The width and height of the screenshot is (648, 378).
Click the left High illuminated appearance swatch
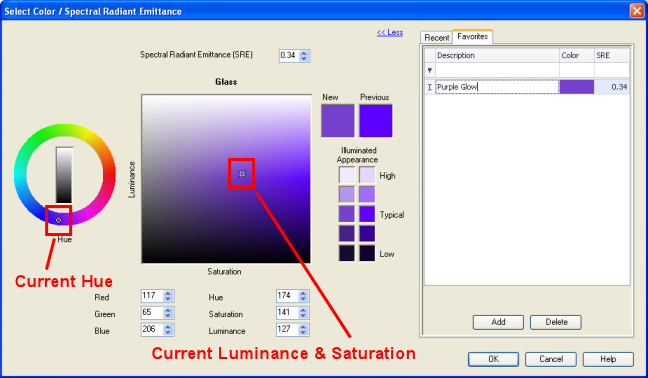coord(347,175)
